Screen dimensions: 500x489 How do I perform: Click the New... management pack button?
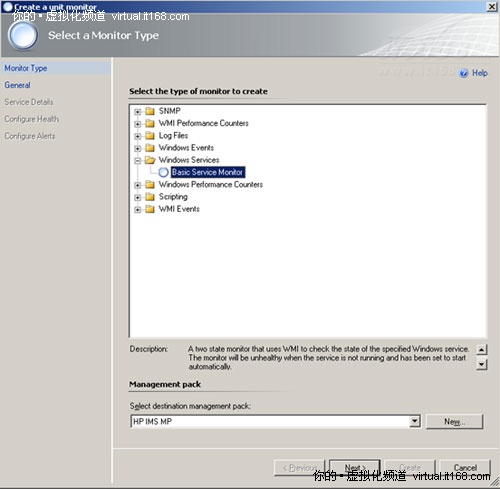454,422
